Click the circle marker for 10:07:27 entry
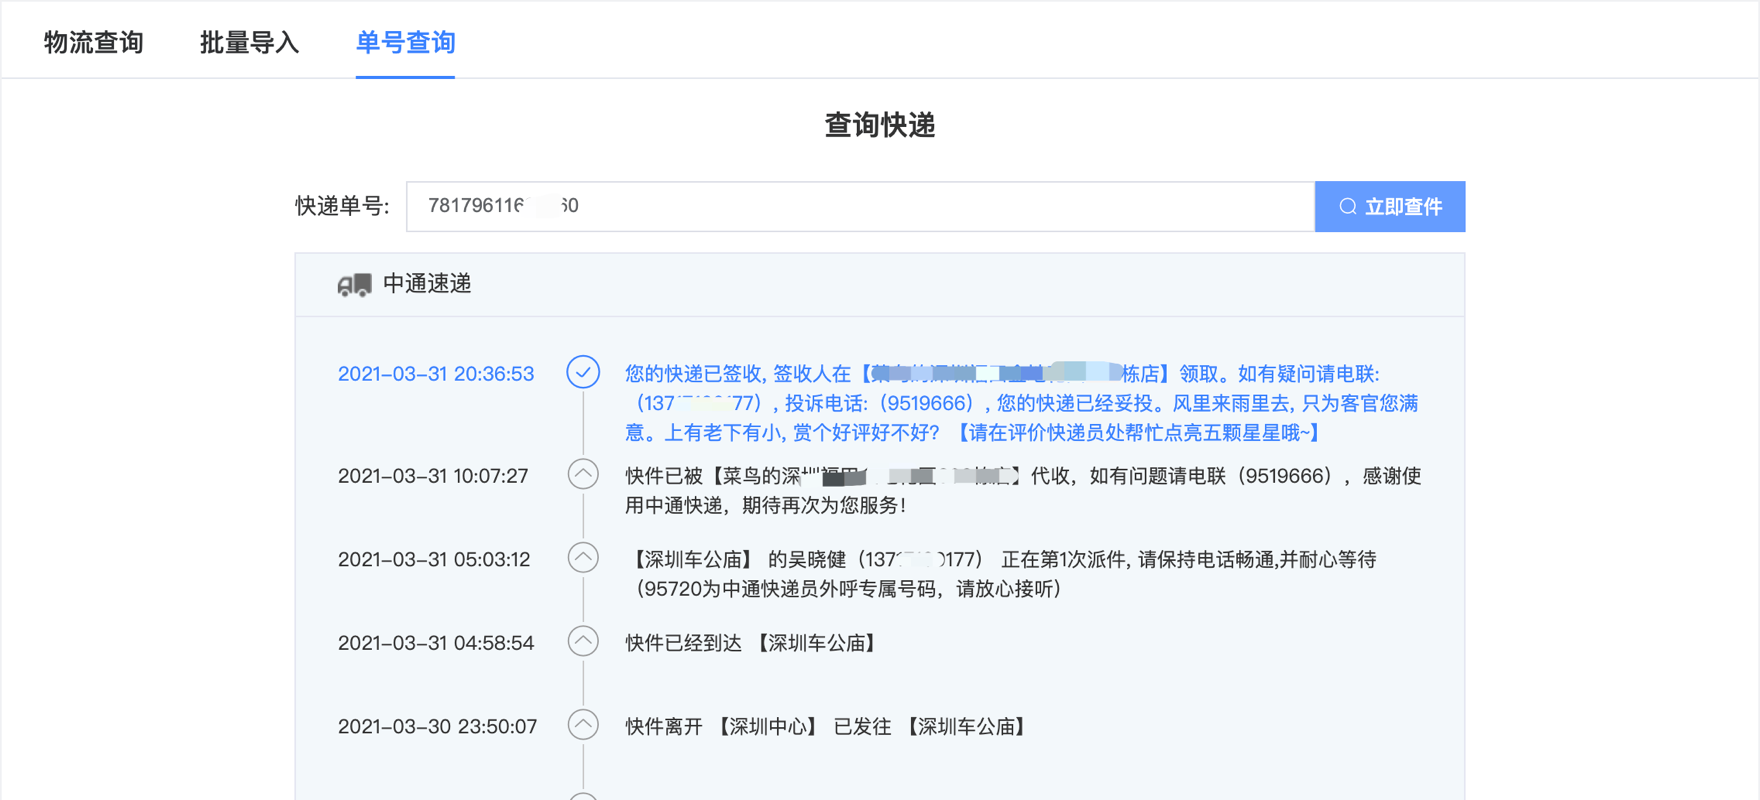Viewport: 1760px width, 800px height. tap(583, 474)
